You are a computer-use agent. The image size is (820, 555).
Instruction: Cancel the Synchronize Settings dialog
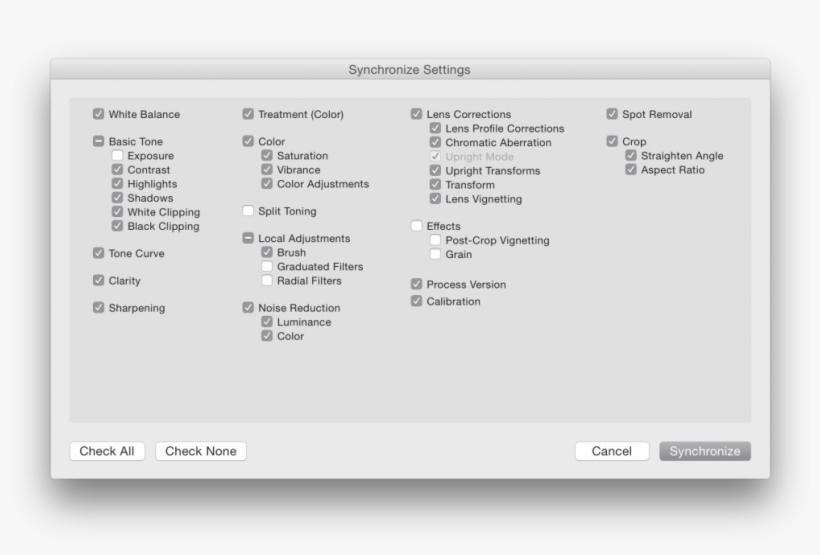(x=611, y=451)
